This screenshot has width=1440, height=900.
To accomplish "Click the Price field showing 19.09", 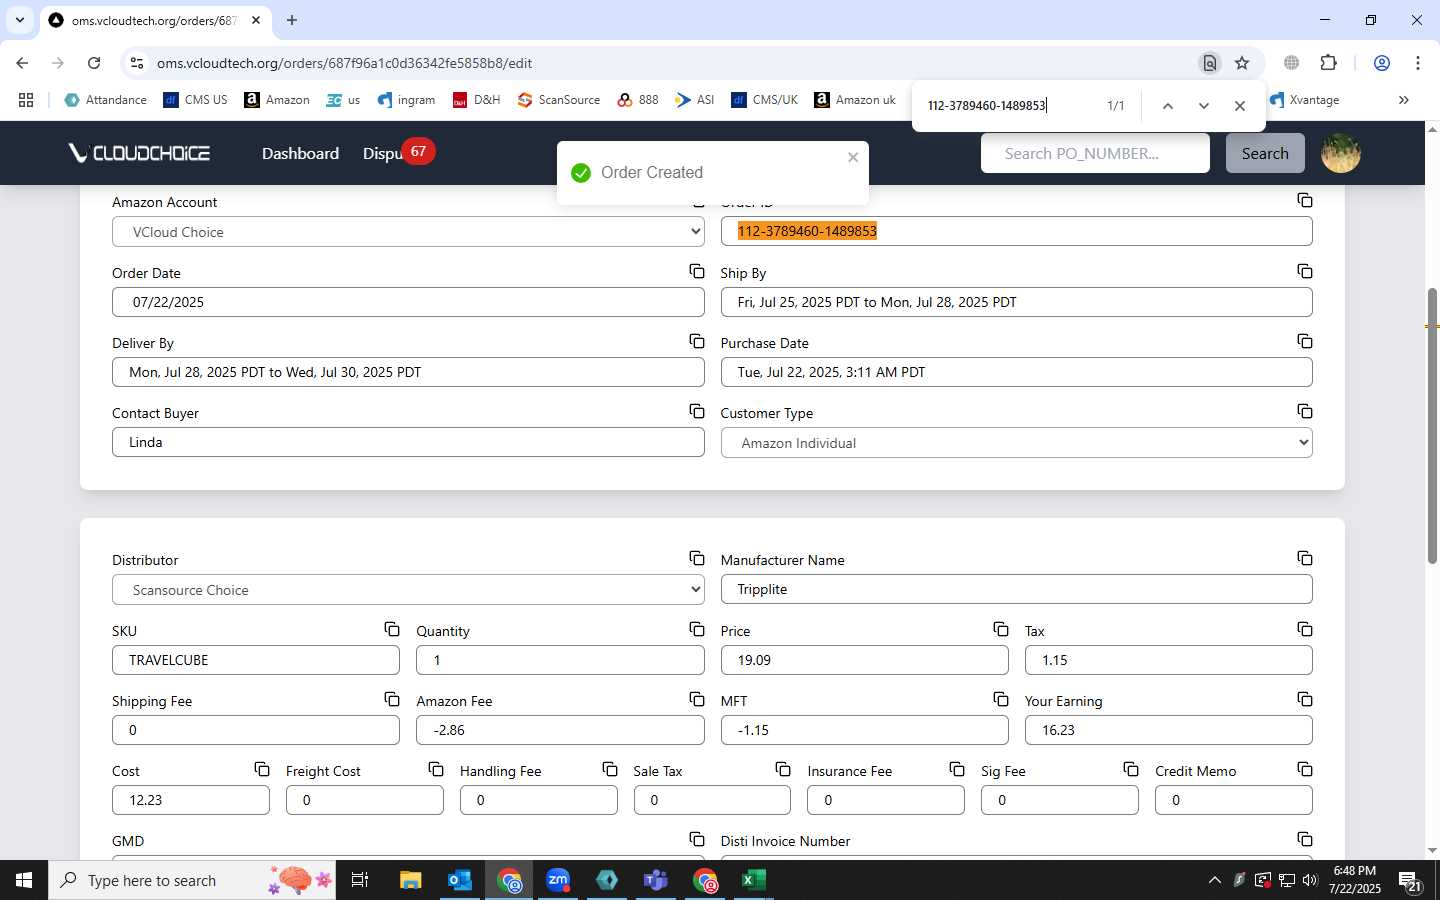I will tap(864, 660).
